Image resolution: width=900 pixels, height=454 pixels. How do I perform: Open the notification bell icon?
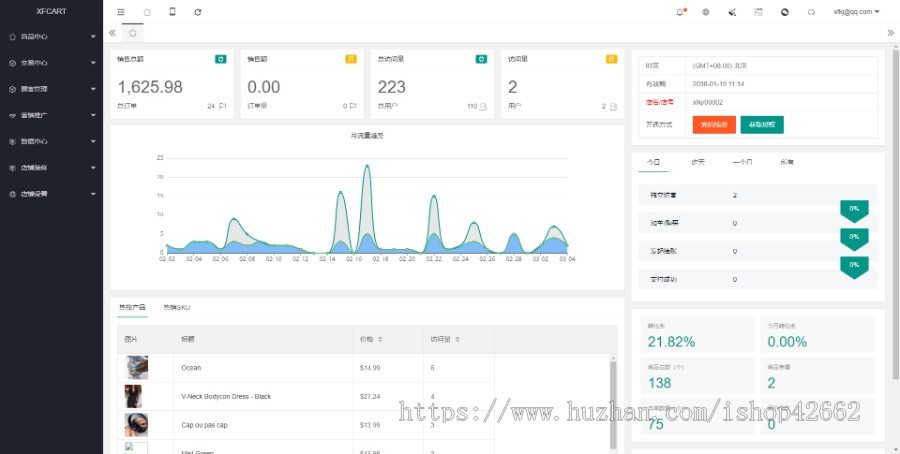[680, 11]
